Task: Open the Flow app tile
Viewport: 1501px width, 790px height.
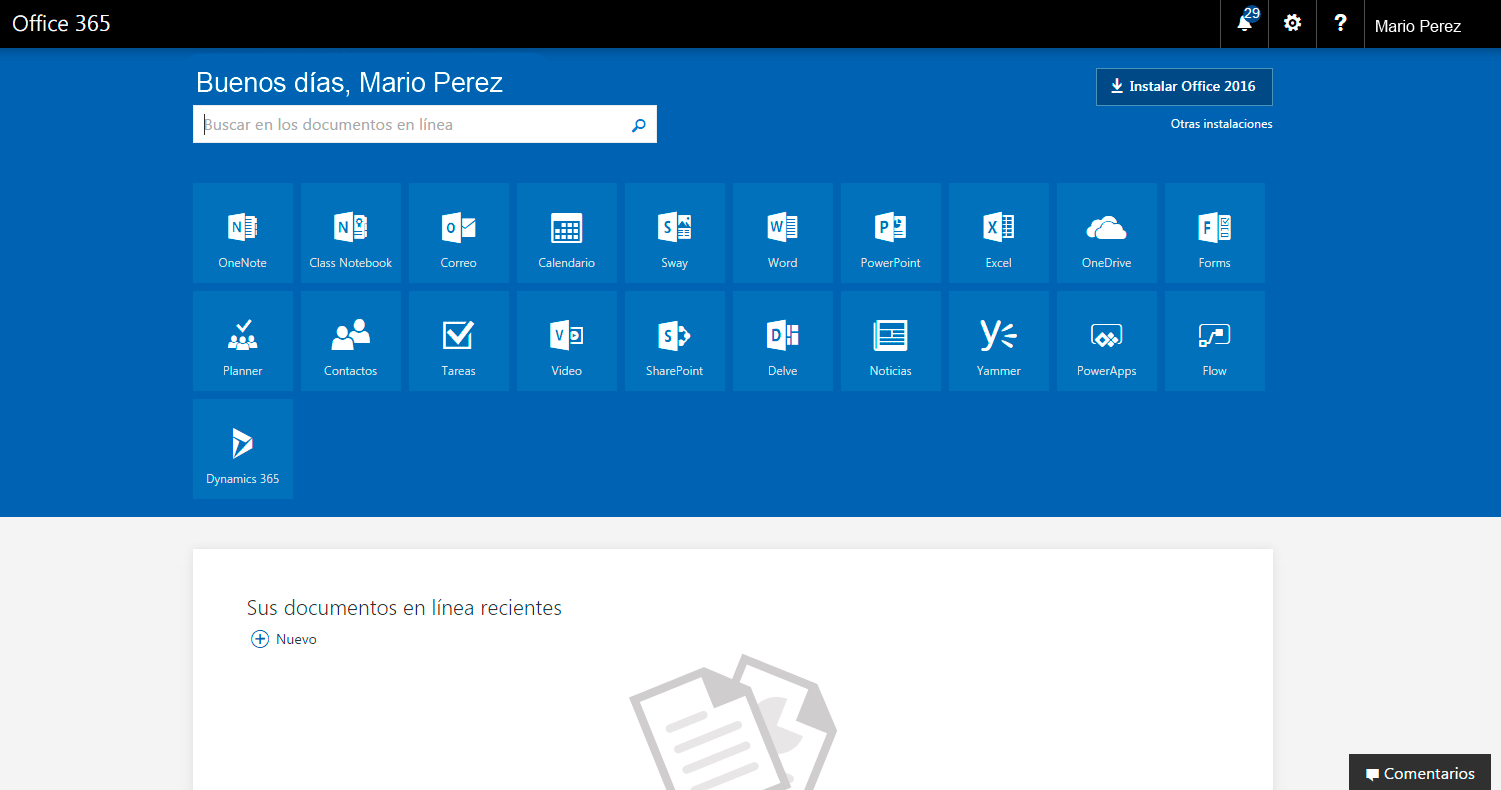Action: pyautogui.click(x=1215, y=341)
